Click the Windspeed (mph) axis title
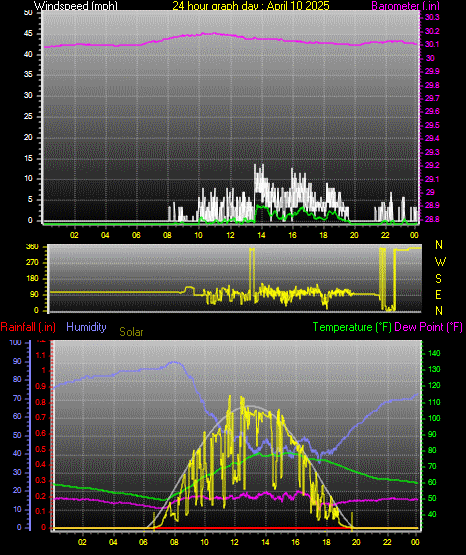 (x=76, y=6)
